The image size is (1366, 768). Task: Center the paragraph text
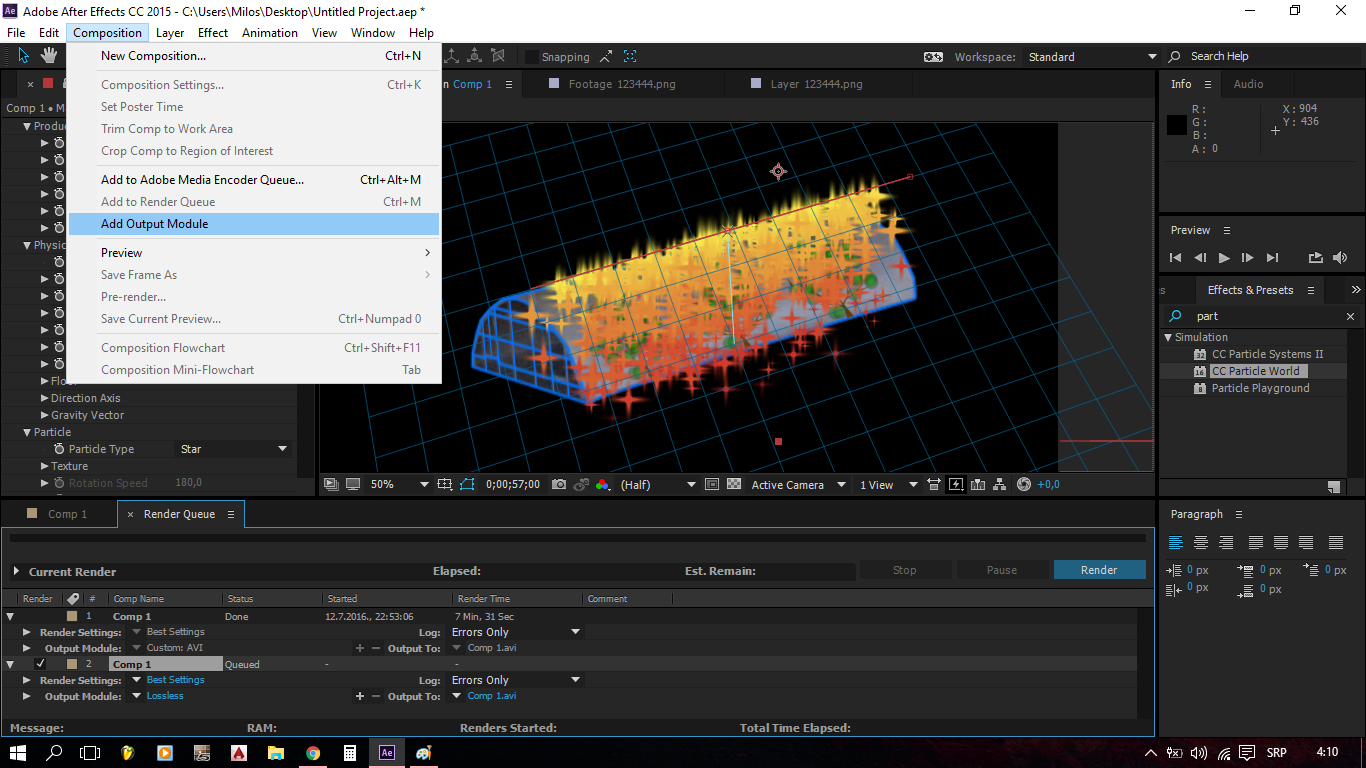coord(1201,543)
